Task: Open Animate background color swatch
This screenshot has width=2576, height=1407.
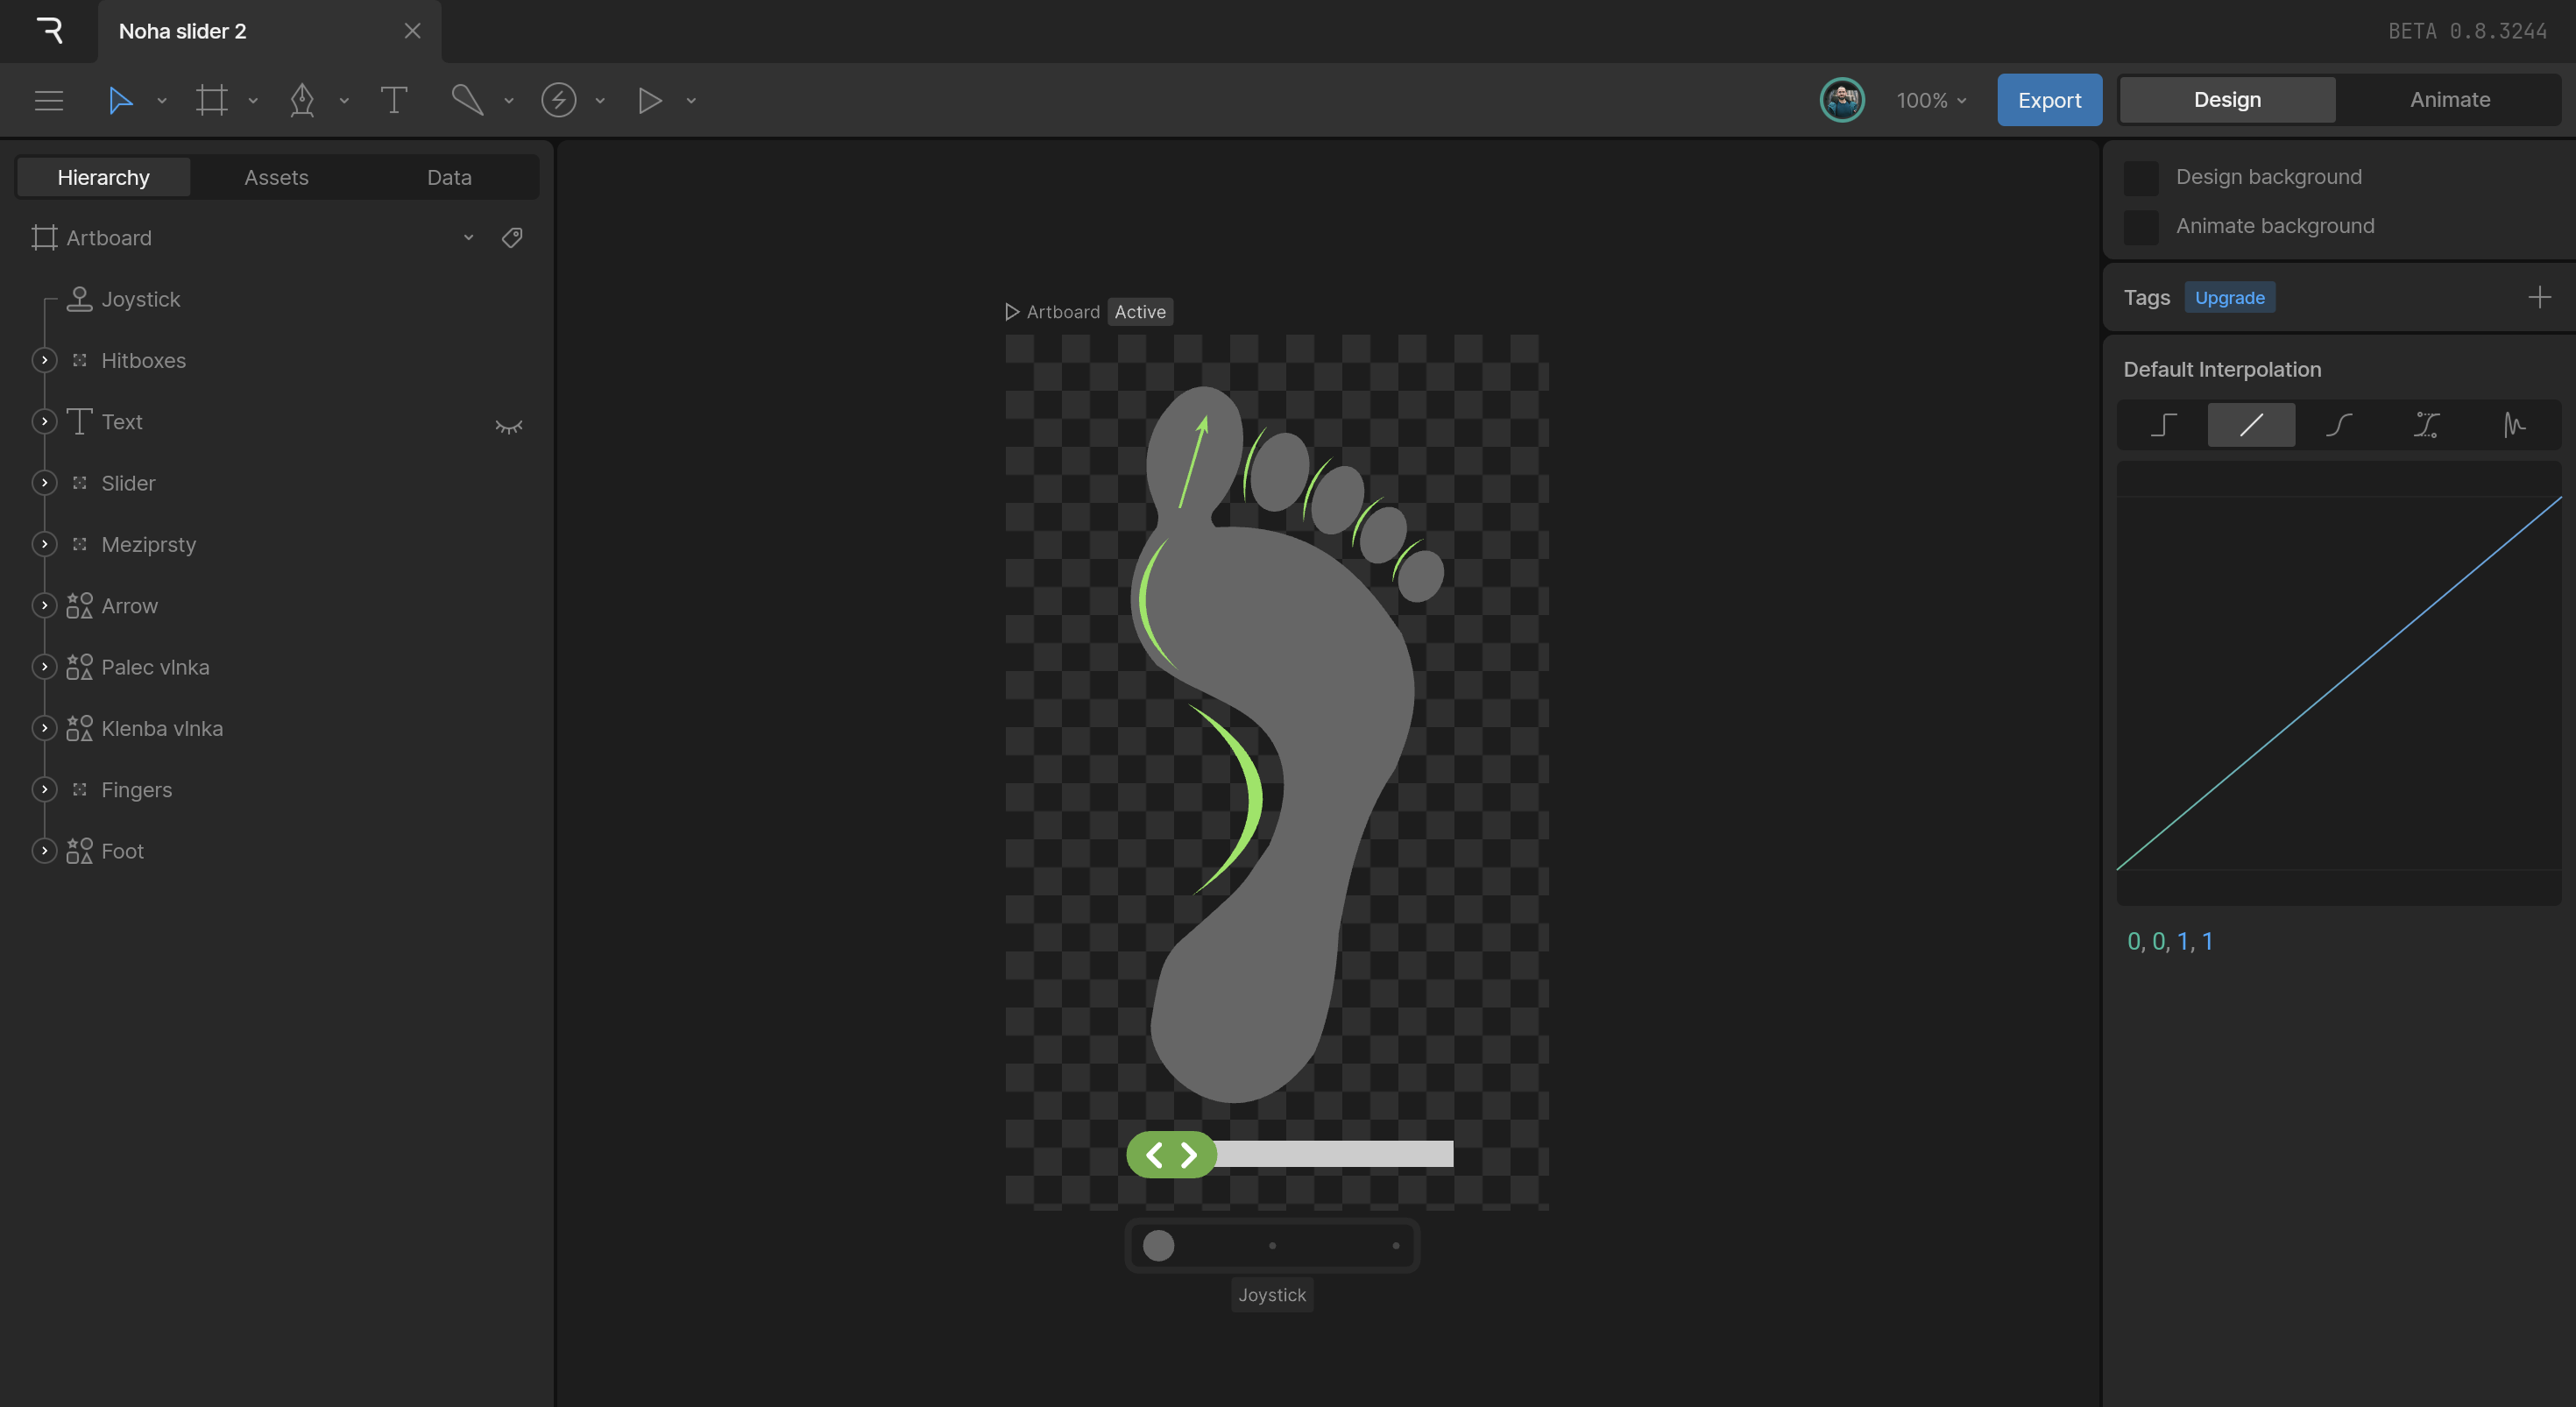Action: click(x=2140, y=227)
